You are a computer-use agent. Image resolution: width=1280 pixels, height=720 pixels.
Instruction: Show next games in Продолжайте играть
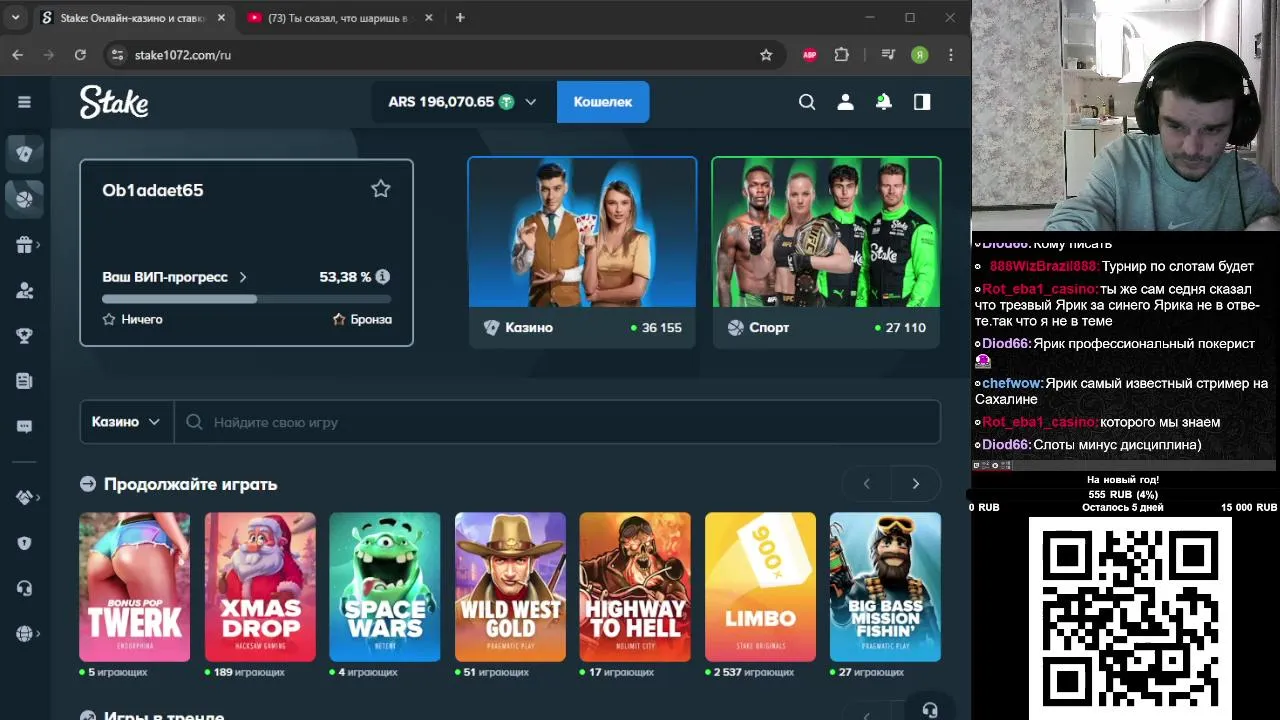[915, 484]
